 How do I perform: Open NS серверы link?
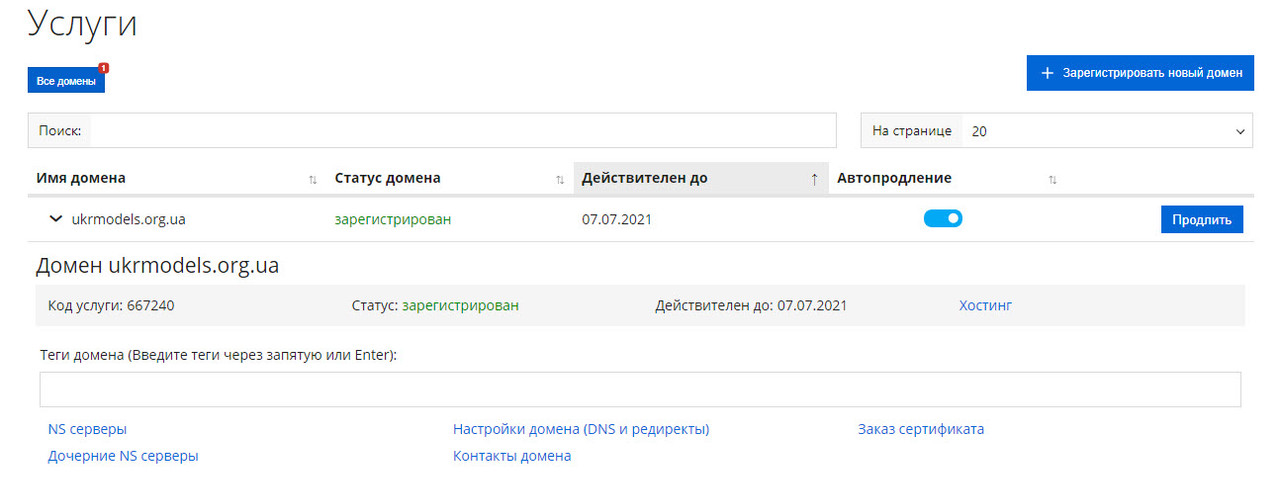[87, 429]
